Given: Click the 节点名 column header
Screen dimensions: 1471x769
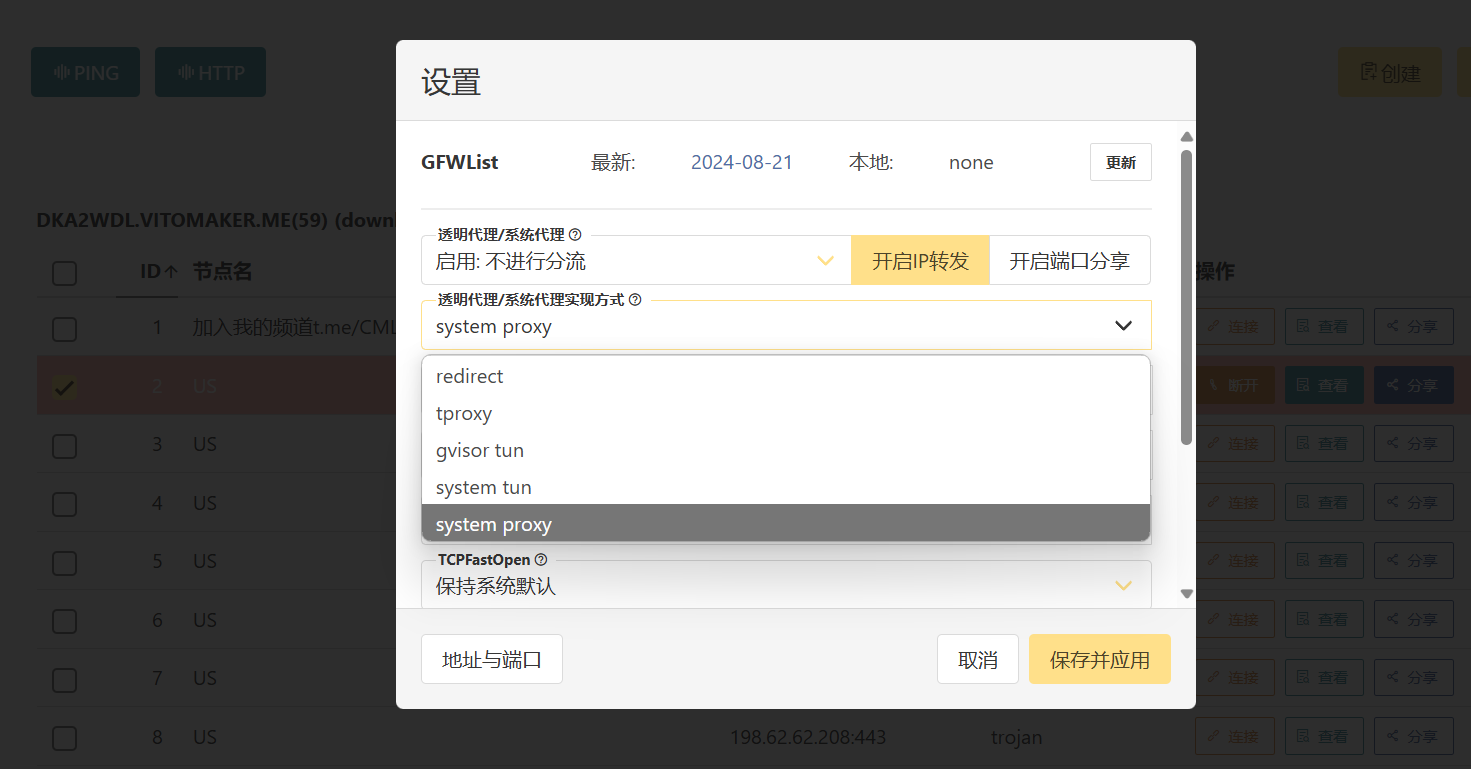Looking at the screenshot, I should pos(222,271).
